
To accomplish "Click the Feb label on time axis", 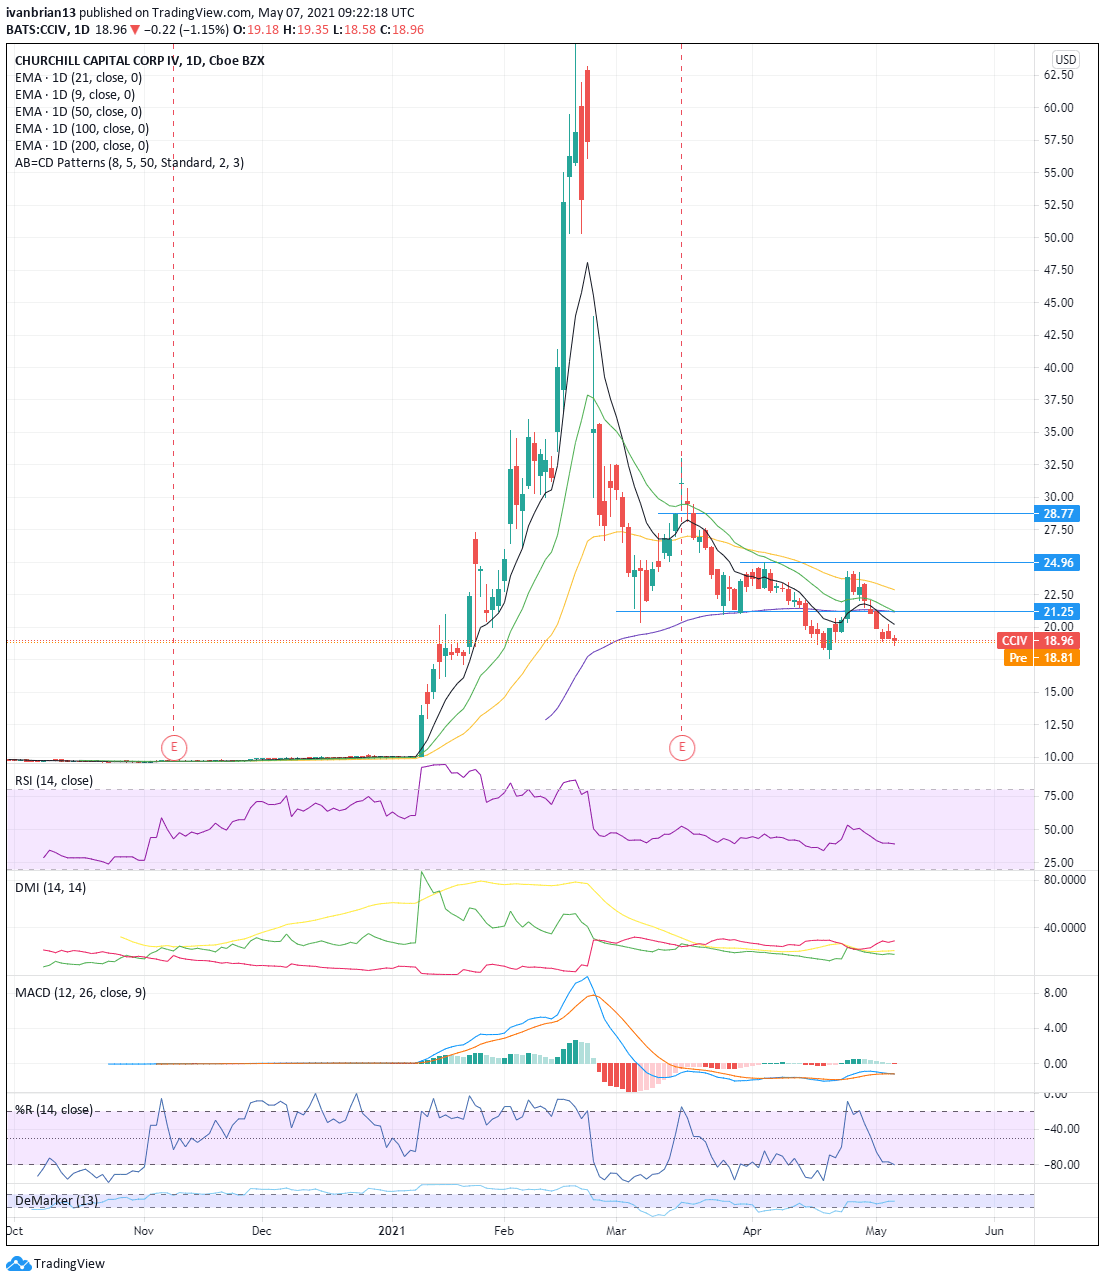I will (x=504, y=1231).
